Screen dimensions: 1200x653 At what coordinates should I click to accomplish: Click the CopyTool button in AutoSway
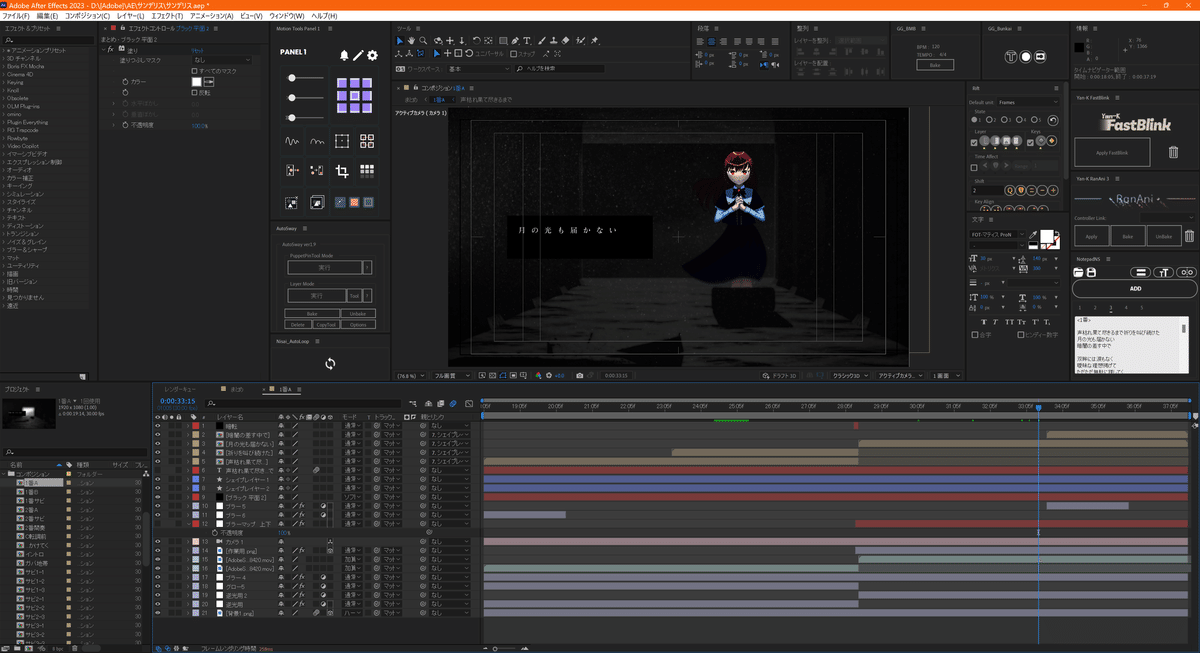coord(328,324)
